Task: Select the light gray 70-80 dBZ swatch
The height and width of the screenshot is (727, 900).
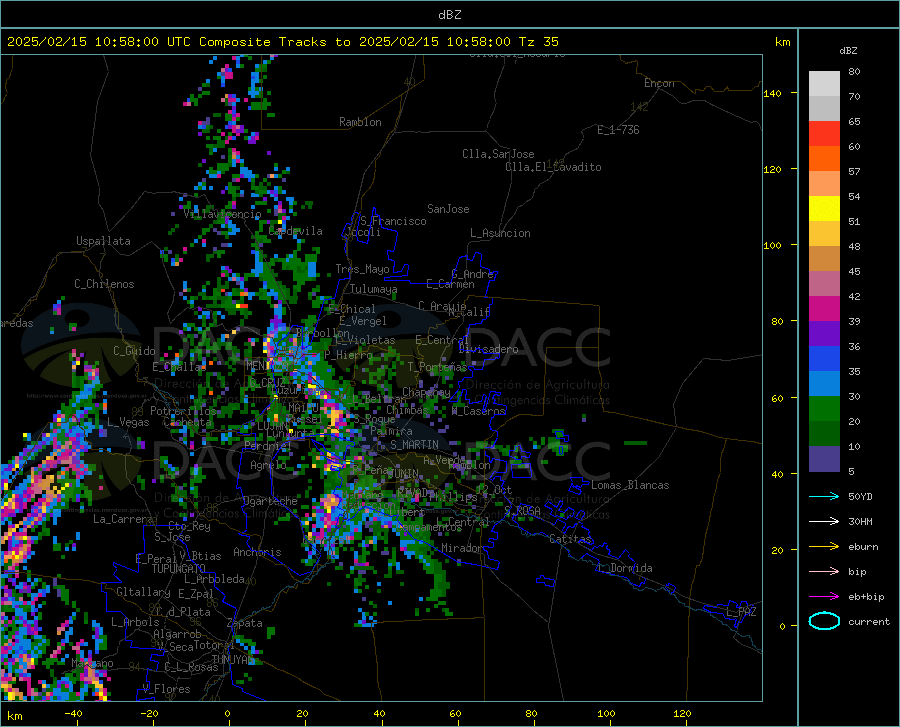Action: [824, 84]
